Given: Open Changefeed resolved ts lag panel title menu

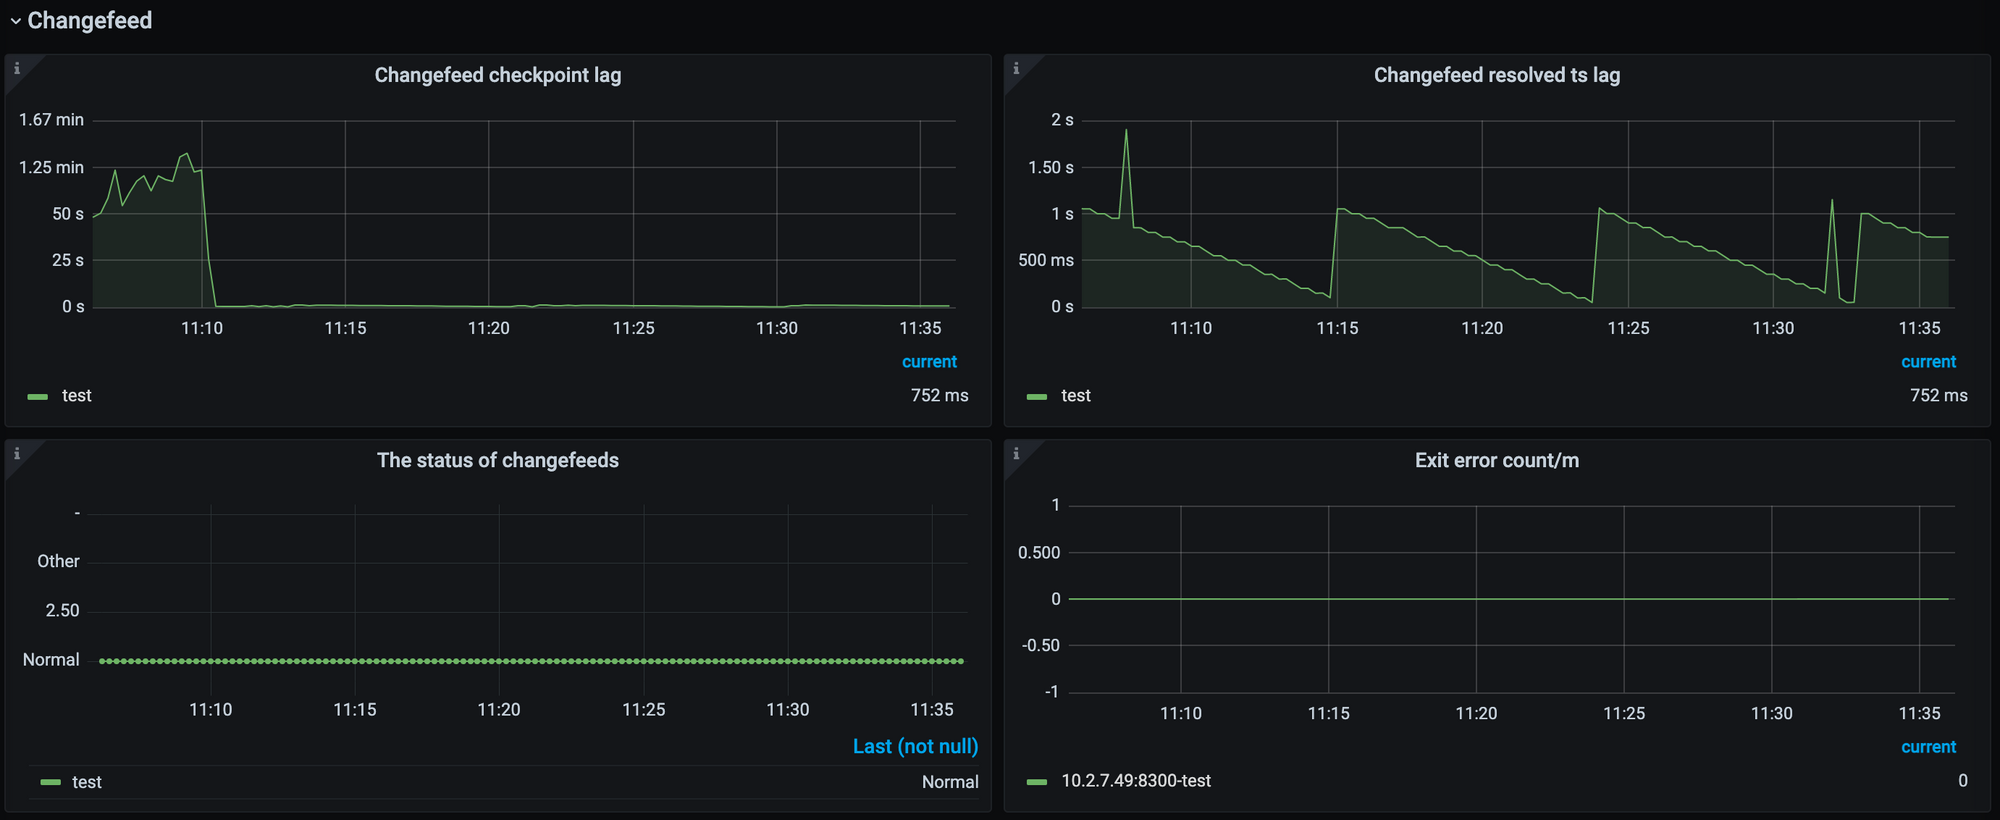Looking at the screenshot, I should [1497, 75].
